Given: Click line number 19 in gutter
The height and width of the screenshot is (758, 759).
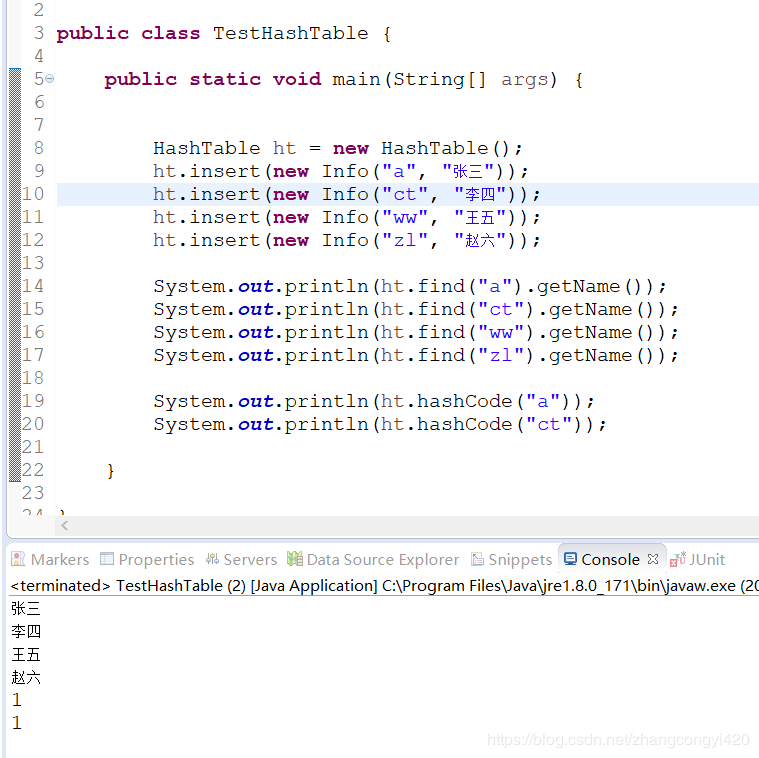Looking at the screenshot, I should [x=33, y=401].
